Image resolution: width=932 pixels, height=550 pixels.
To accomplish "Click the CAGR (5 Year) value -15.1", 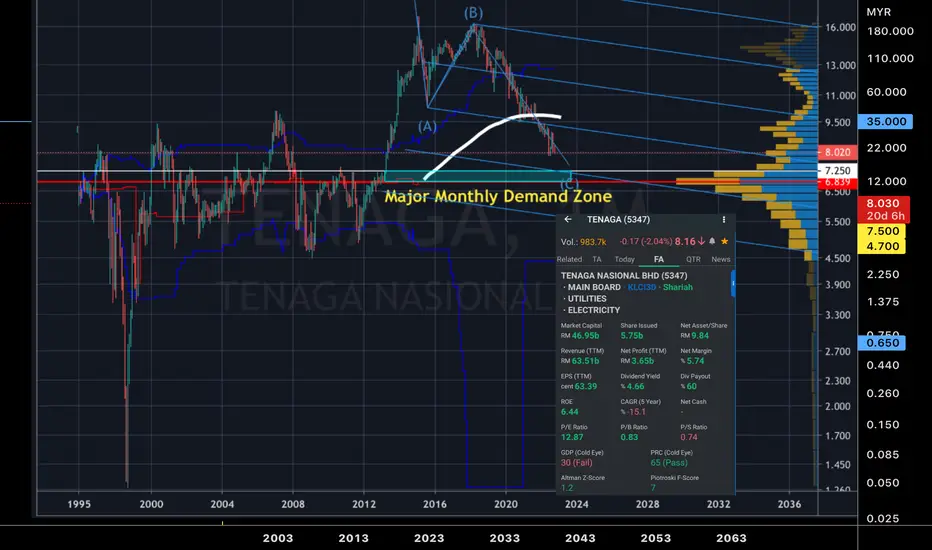I will click(x=637, y=412).
